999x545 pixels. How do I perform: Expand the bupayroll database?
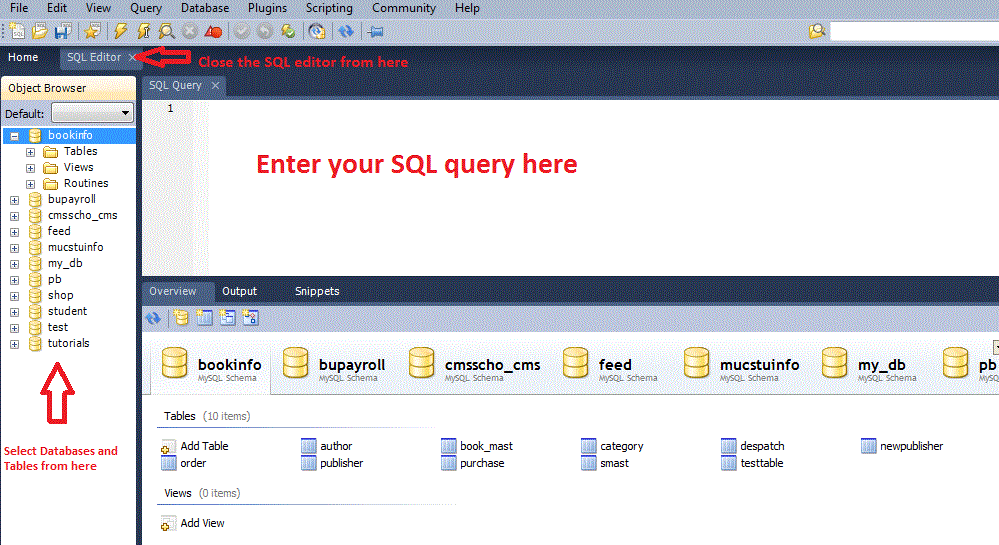tap(14, 200)
